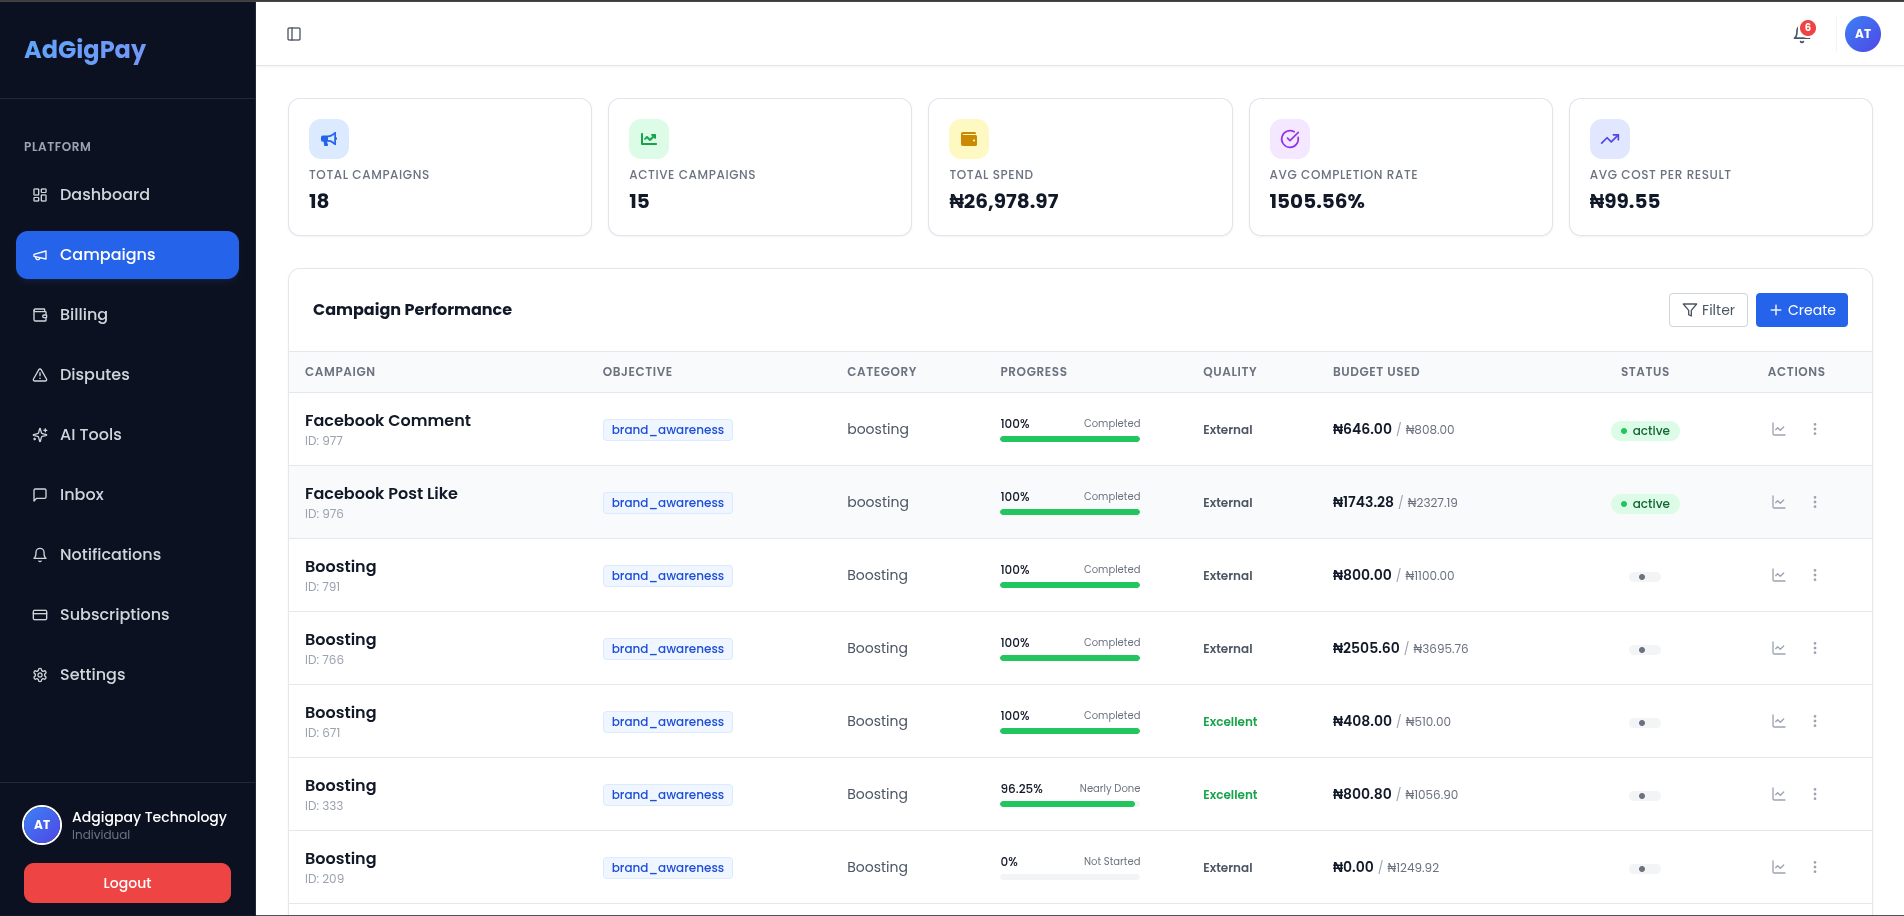This screenshot has width=1904, height=916.
Task: Open the notifications bell icon
Action: pos(1802,34)
